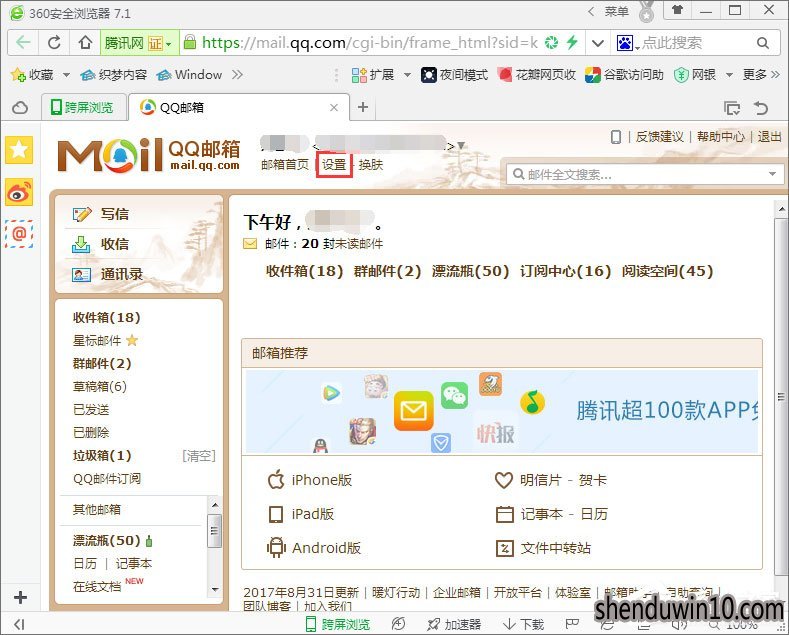
Task: Open 换肤 skin changer
Action: (371, 165)
